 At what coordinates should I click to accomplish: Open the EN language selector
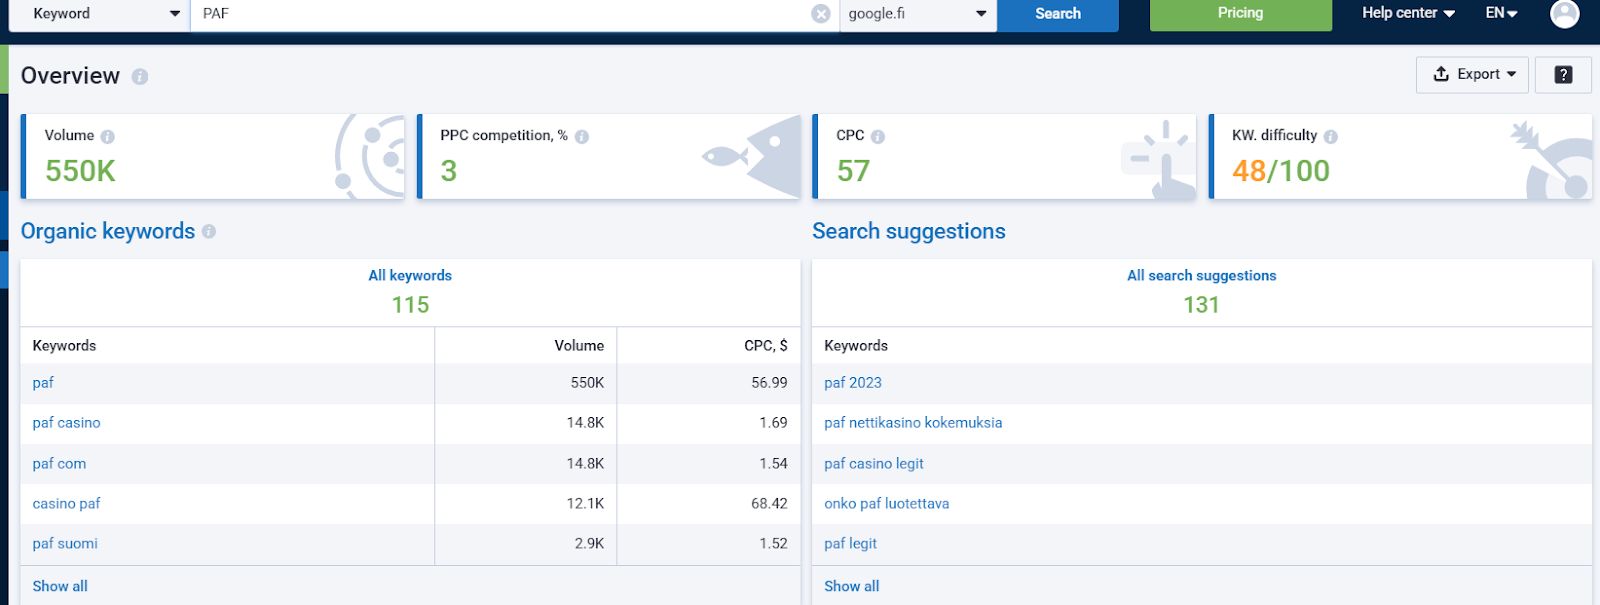pyautogui.click(x=1501, y=13)
